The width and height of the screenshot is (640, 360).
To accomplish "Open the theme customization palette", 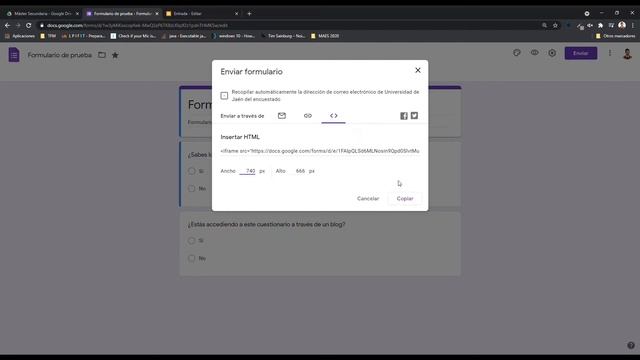I will (517, 53).
